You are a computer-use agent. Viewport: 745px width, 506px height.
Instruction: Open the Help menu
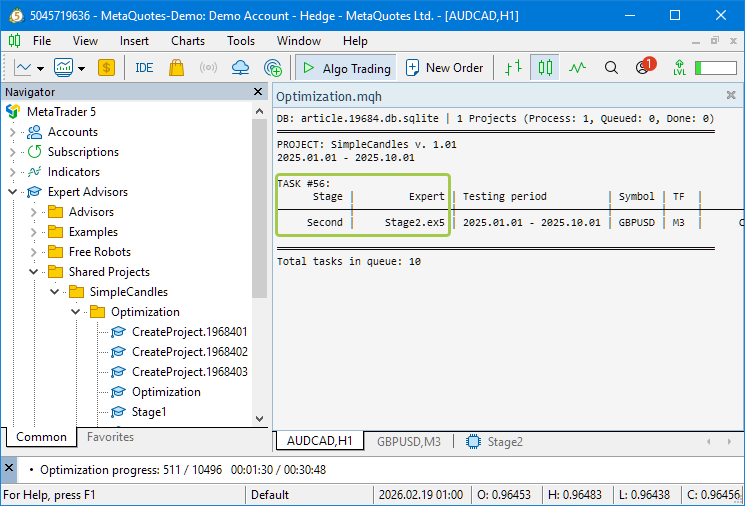click(x=355, y=41)
